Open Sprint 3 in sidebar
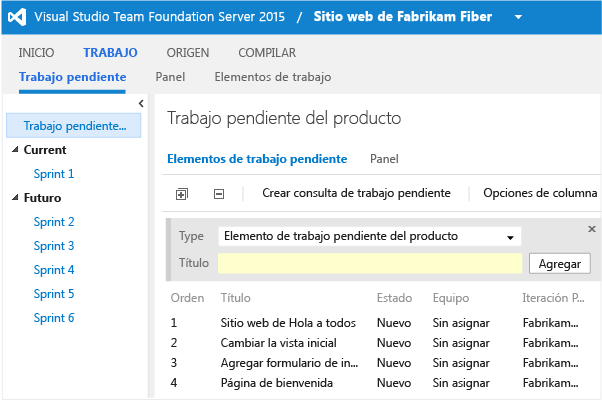 (54, 246)
